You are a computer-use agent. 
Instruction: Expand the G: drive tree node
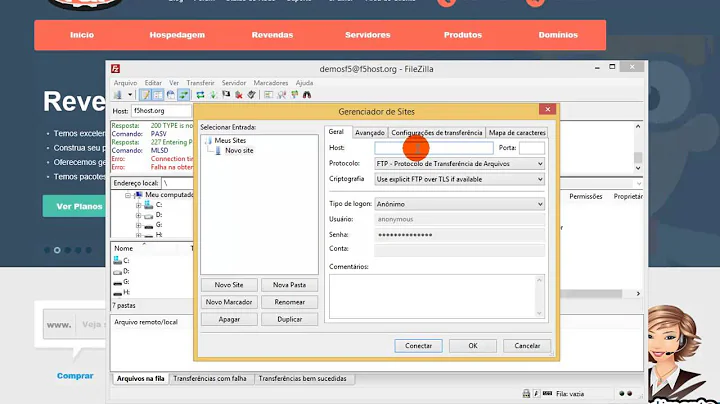tap(138, 225)
